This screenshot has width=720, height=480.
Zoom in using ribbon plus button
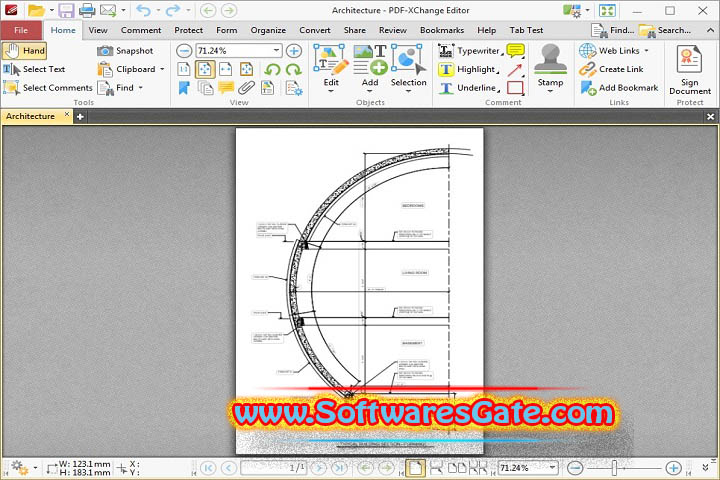(x=294, y=51)
